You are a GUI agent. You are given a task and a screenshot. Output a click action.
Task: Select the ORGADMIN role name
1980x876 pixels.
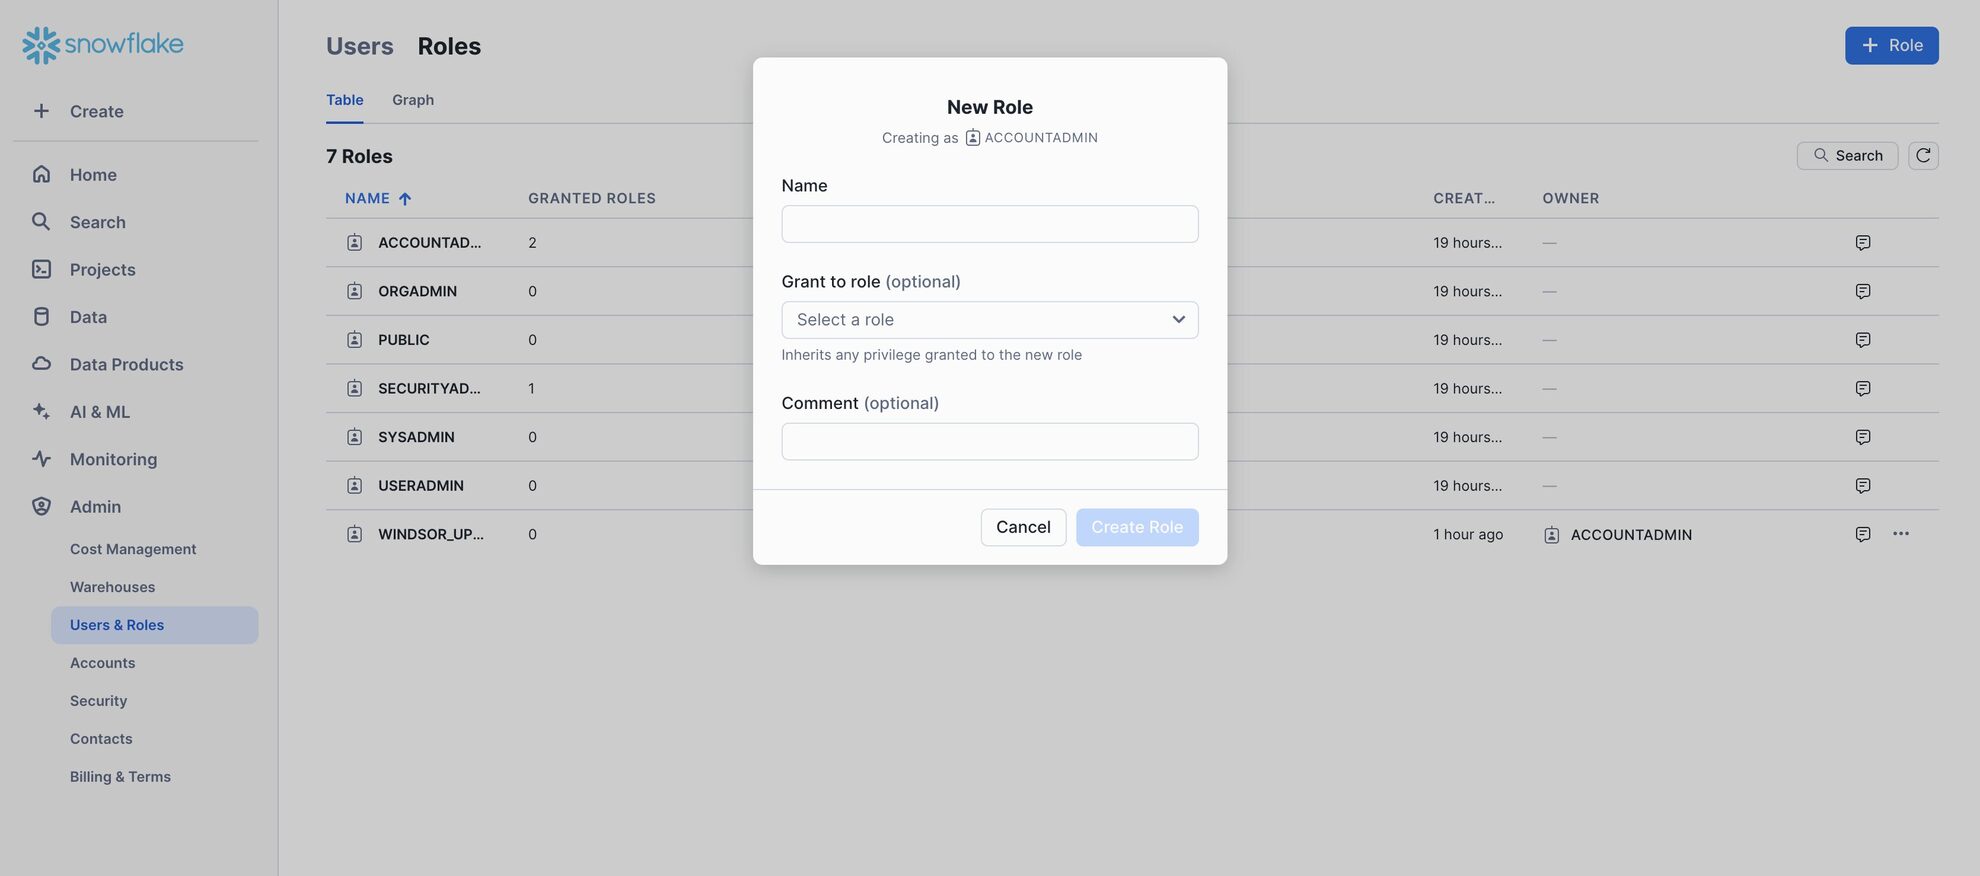417,291
